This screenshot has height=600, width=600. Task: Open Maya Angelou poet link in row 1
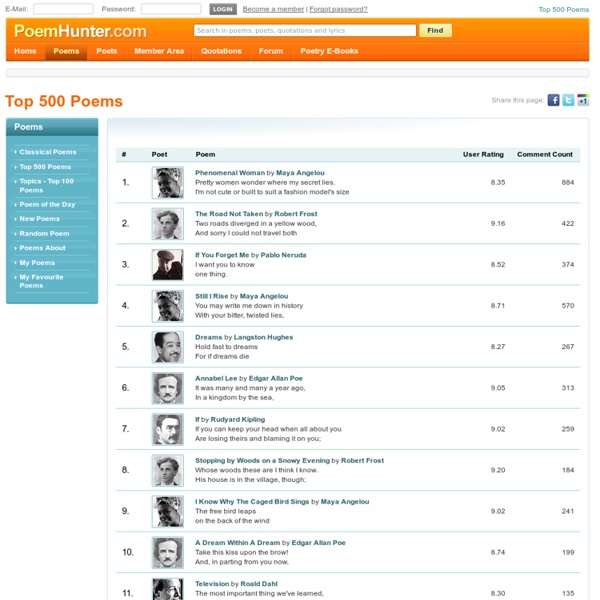[x=300, y=173]
